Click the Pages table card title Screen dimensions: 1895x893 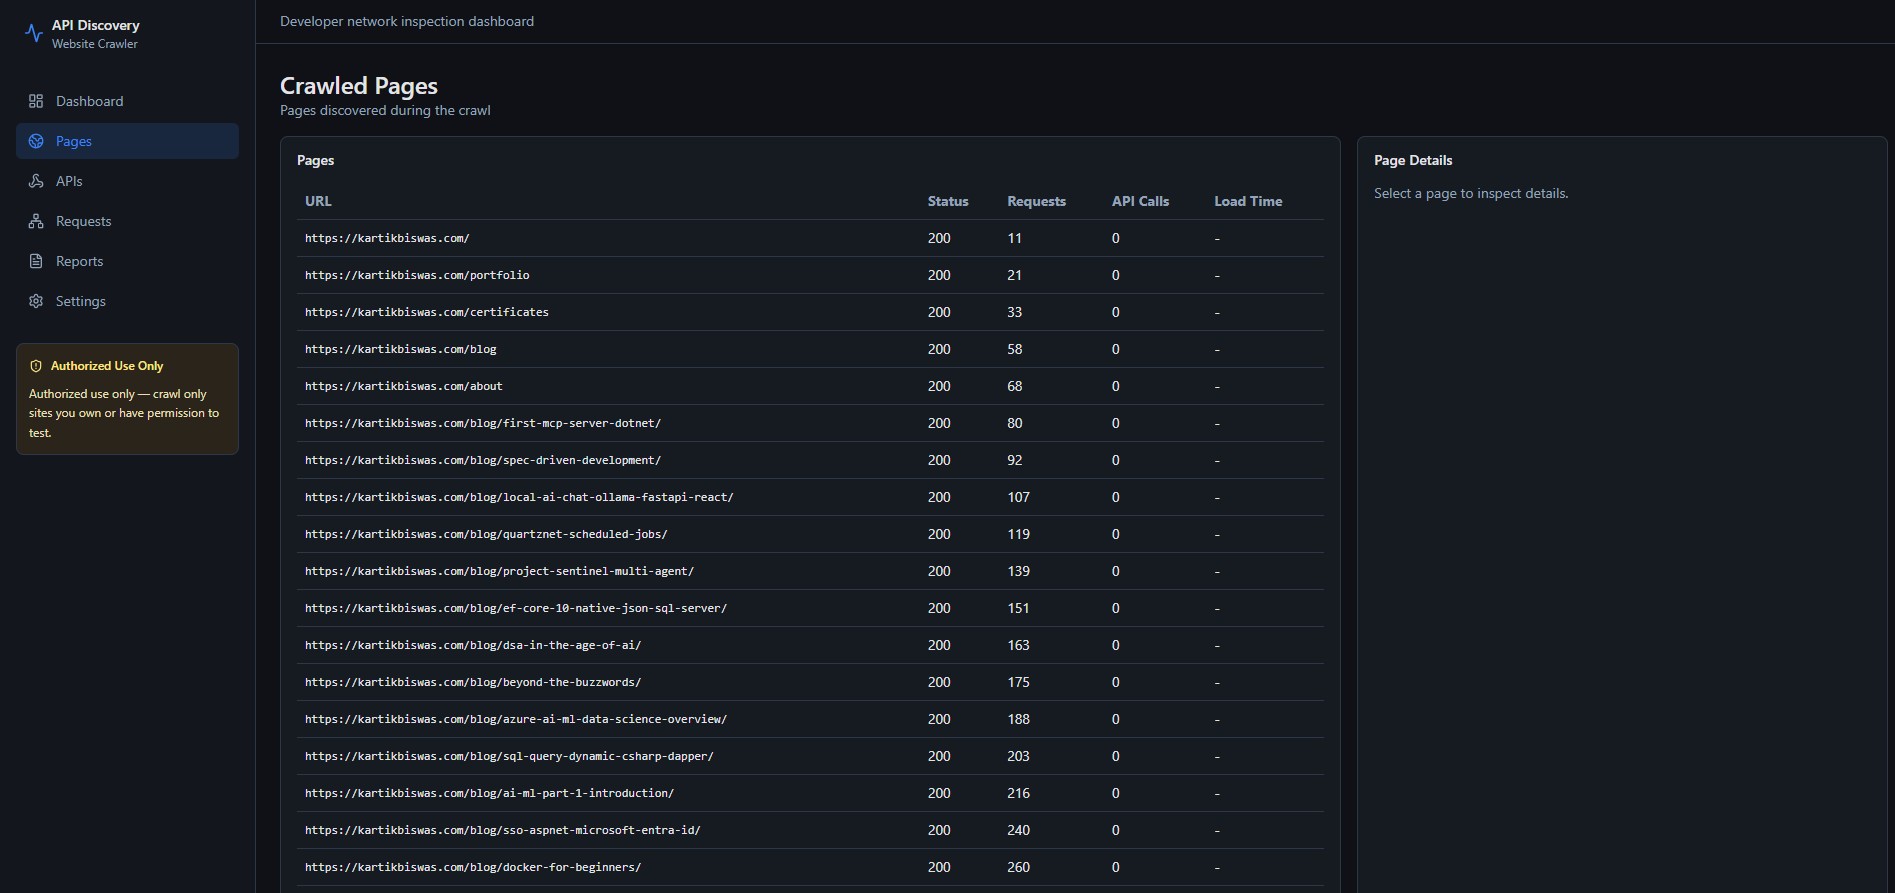pyautogui.click(x=316, y=160)
